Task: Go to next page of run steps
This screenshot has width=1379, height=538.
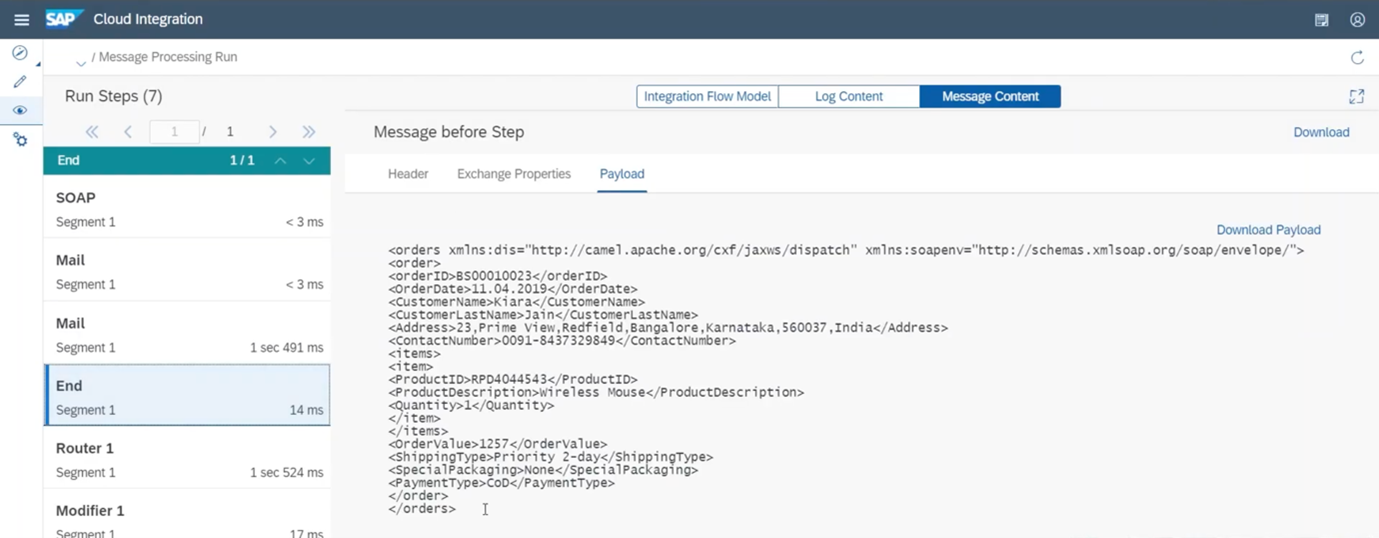Action: (272, 132)
